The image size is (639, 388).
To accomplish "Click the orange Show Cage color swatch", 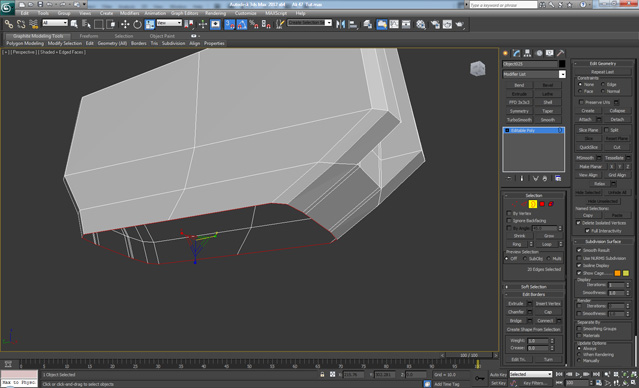I will 617,273.
